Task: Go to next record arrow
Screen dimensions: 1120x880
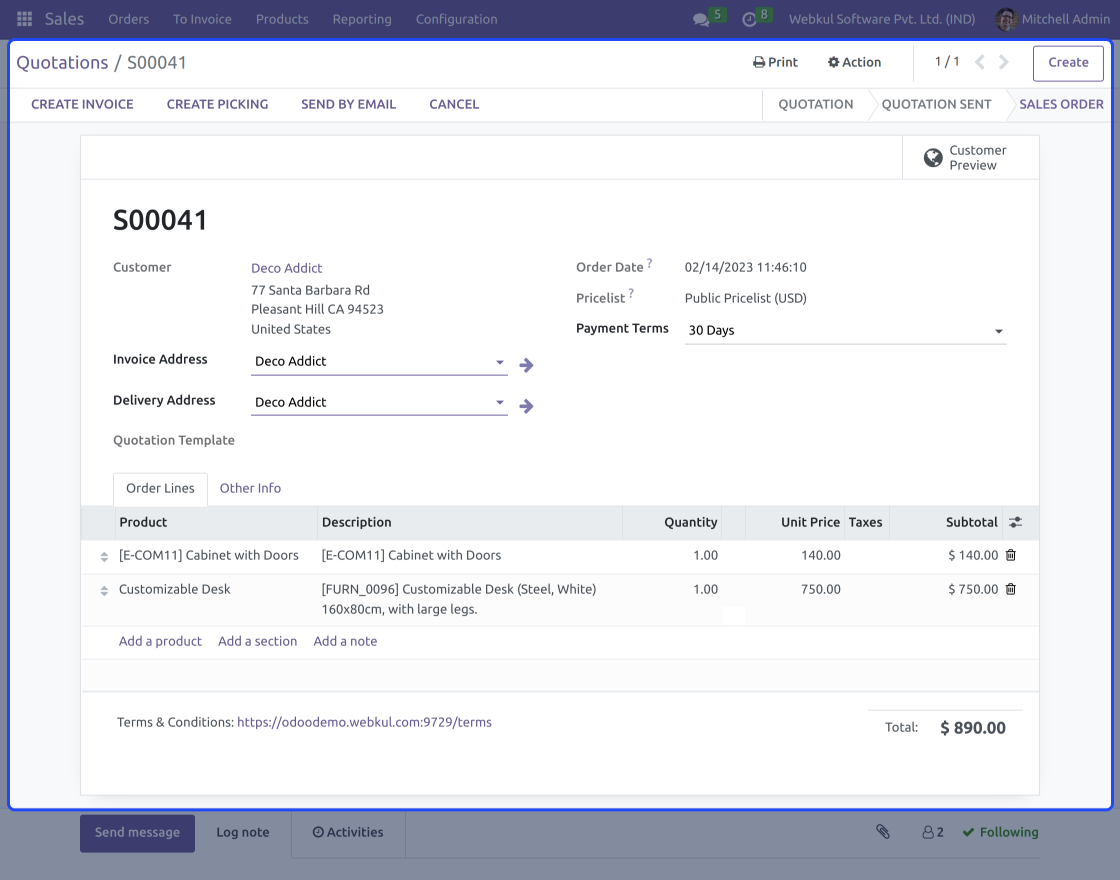Action: [x=1004, y=62]
